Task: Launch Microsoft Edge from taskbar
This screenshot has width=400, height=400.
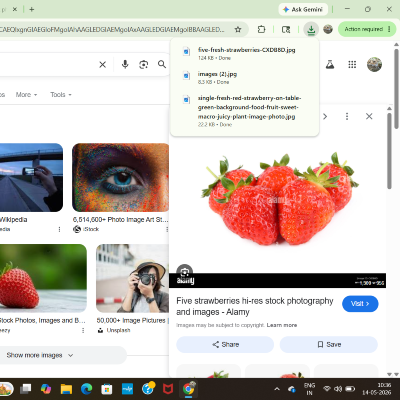Action: [86, 389]
